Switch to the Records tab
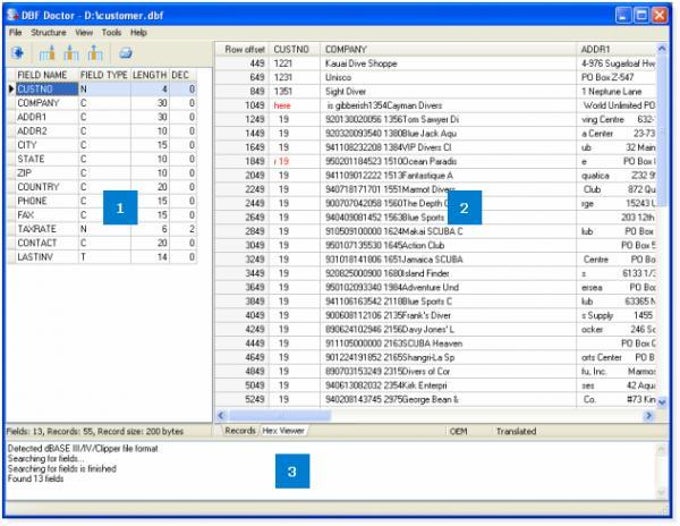This screenshot has height=526, width=680. click(240, 431)
